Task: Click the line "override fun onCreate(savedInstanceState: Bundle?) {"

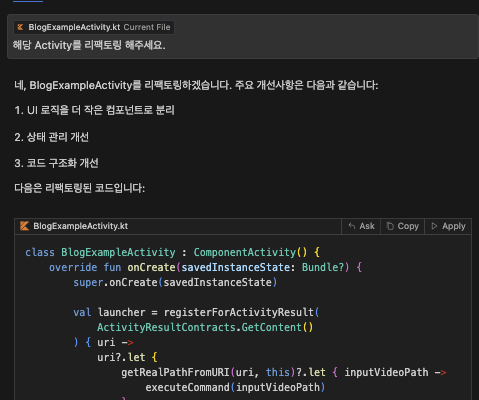Action: click(x=205, y=267)
